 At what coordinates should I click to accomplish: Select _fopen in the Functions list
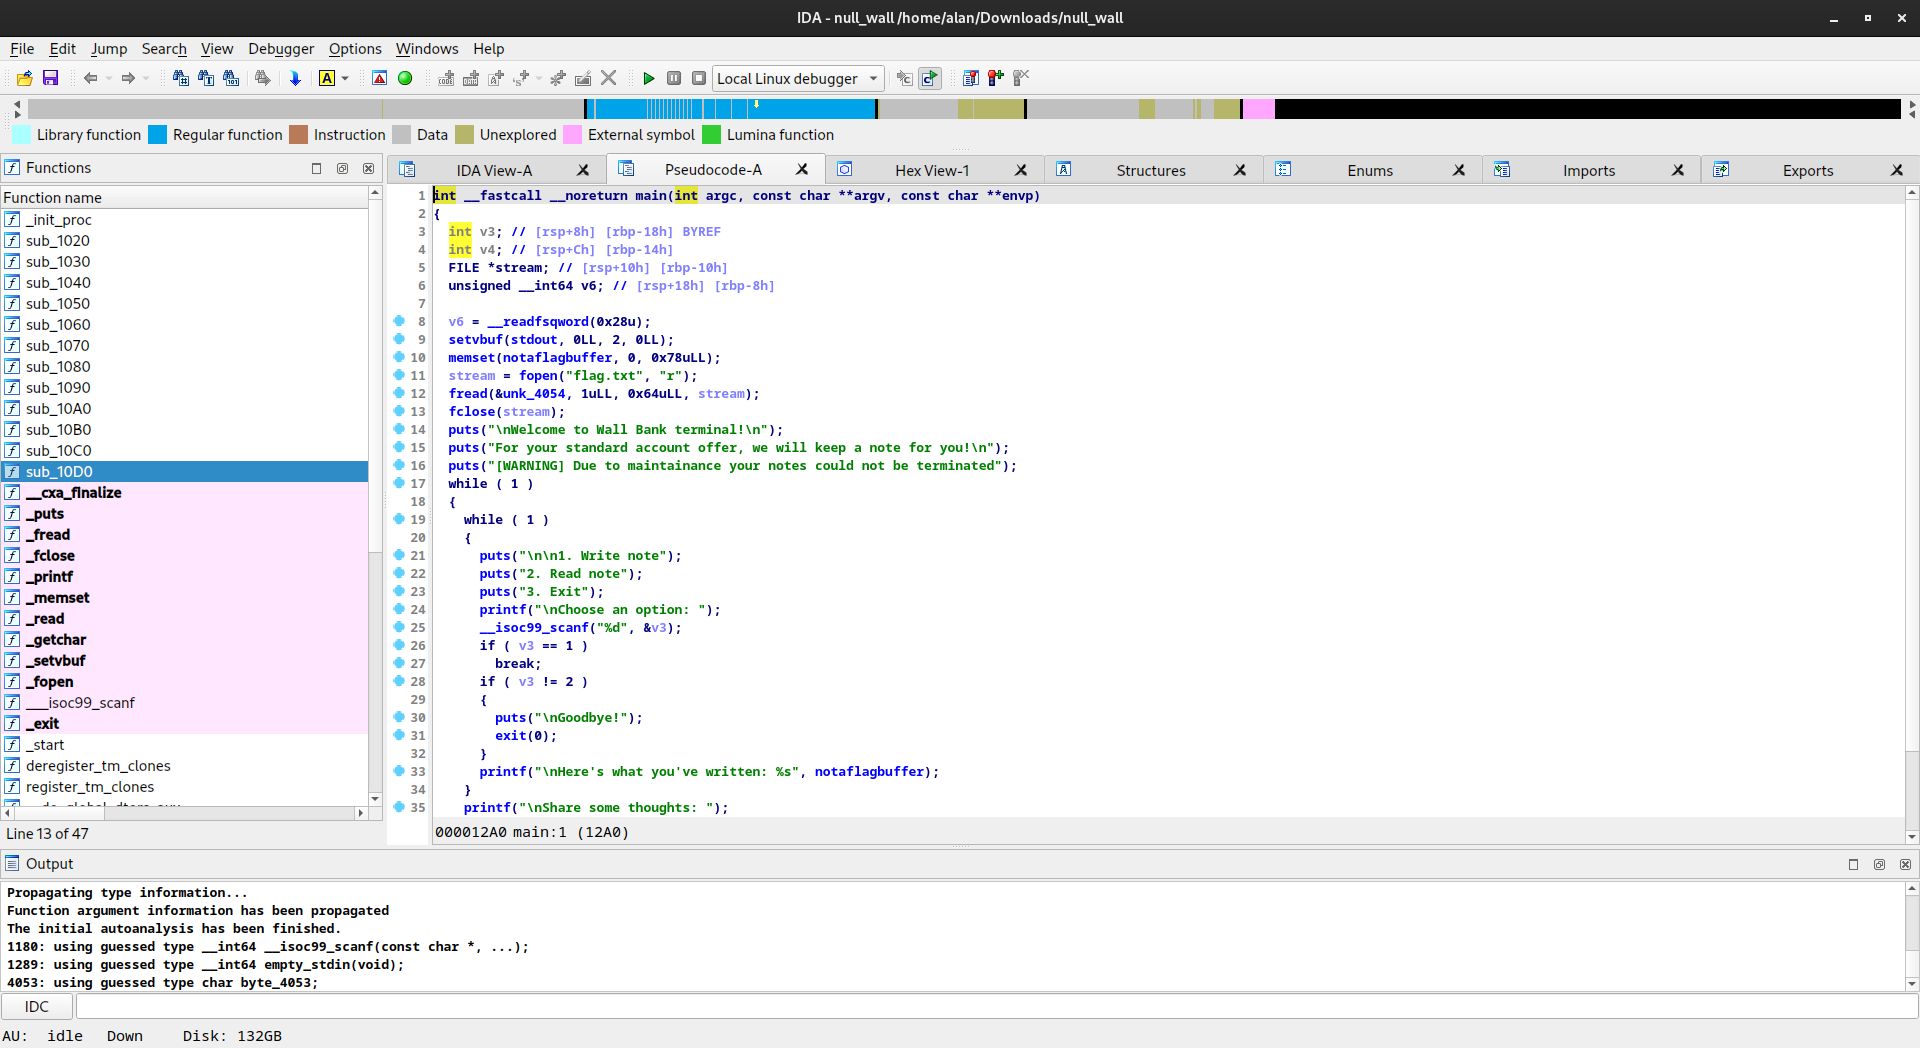pos(185,681)
